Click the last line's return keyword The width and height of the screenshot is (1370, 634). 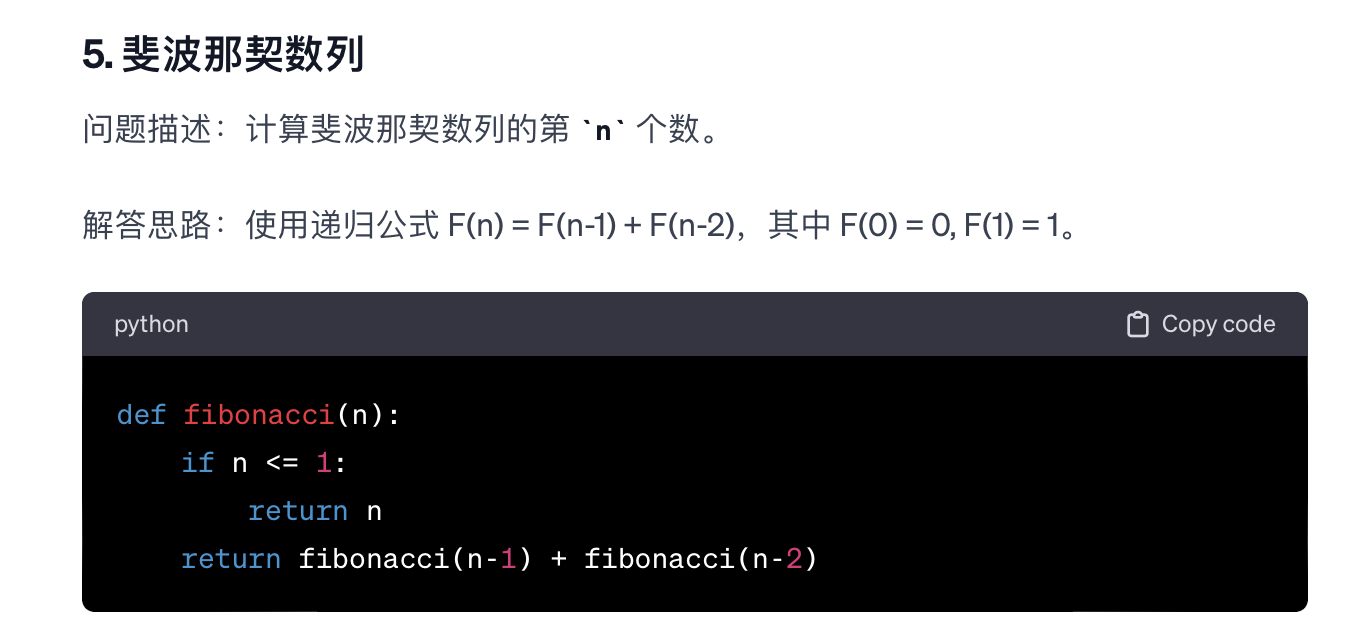coord(231,558)
